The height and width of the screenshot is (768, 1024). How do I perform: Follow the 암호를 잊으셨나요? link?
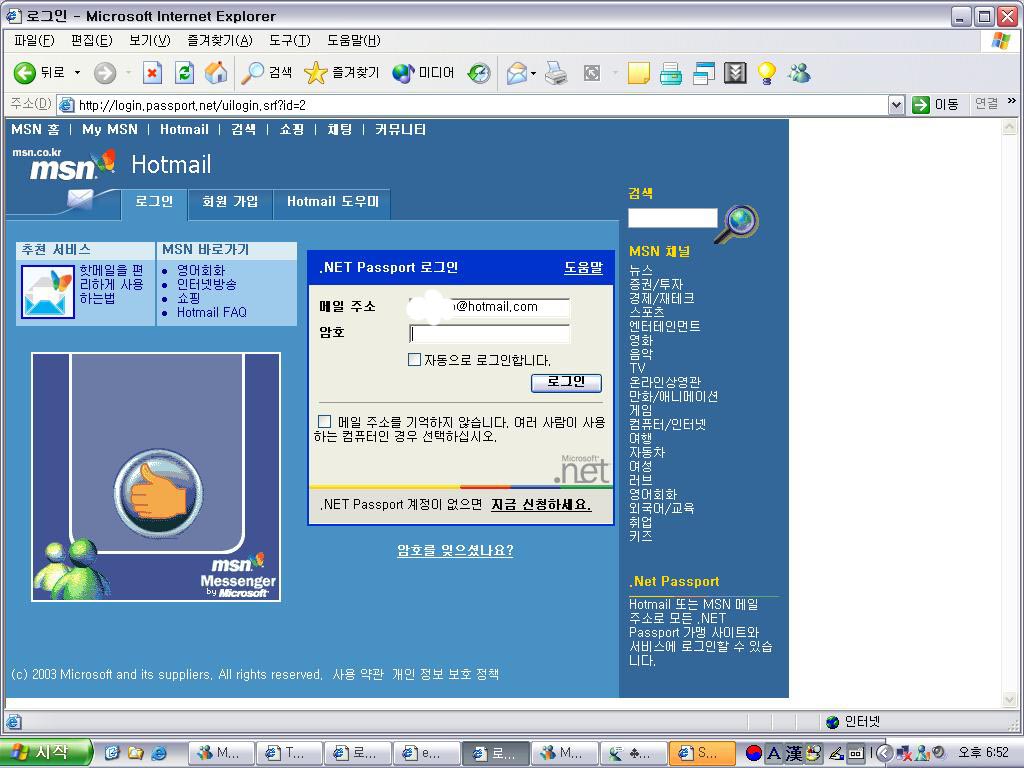(x=455, y=551)
